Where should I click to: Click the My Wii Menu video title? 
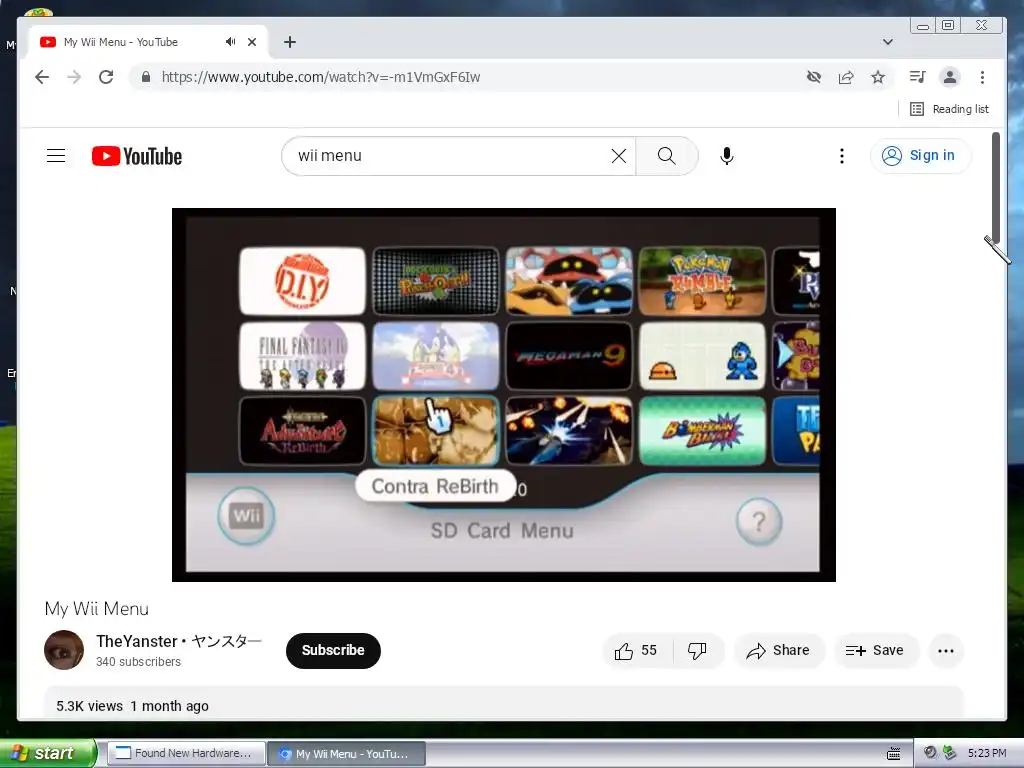(97, 609)
